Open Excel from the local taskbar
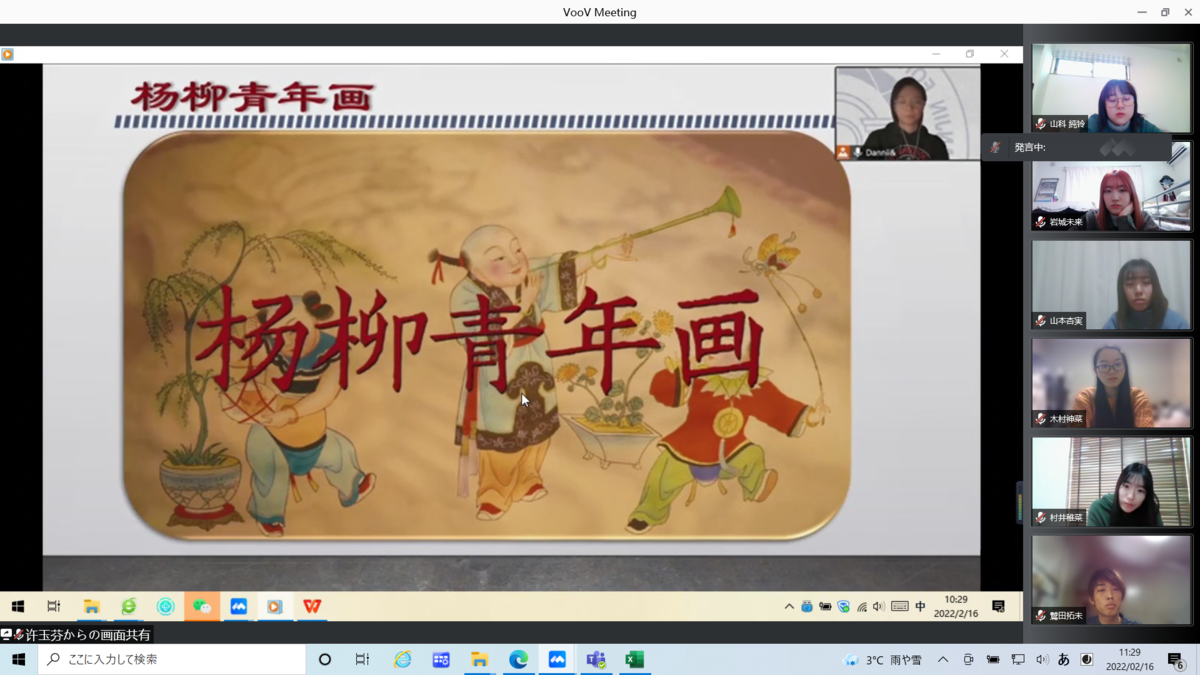 click(x=634, y=660)
